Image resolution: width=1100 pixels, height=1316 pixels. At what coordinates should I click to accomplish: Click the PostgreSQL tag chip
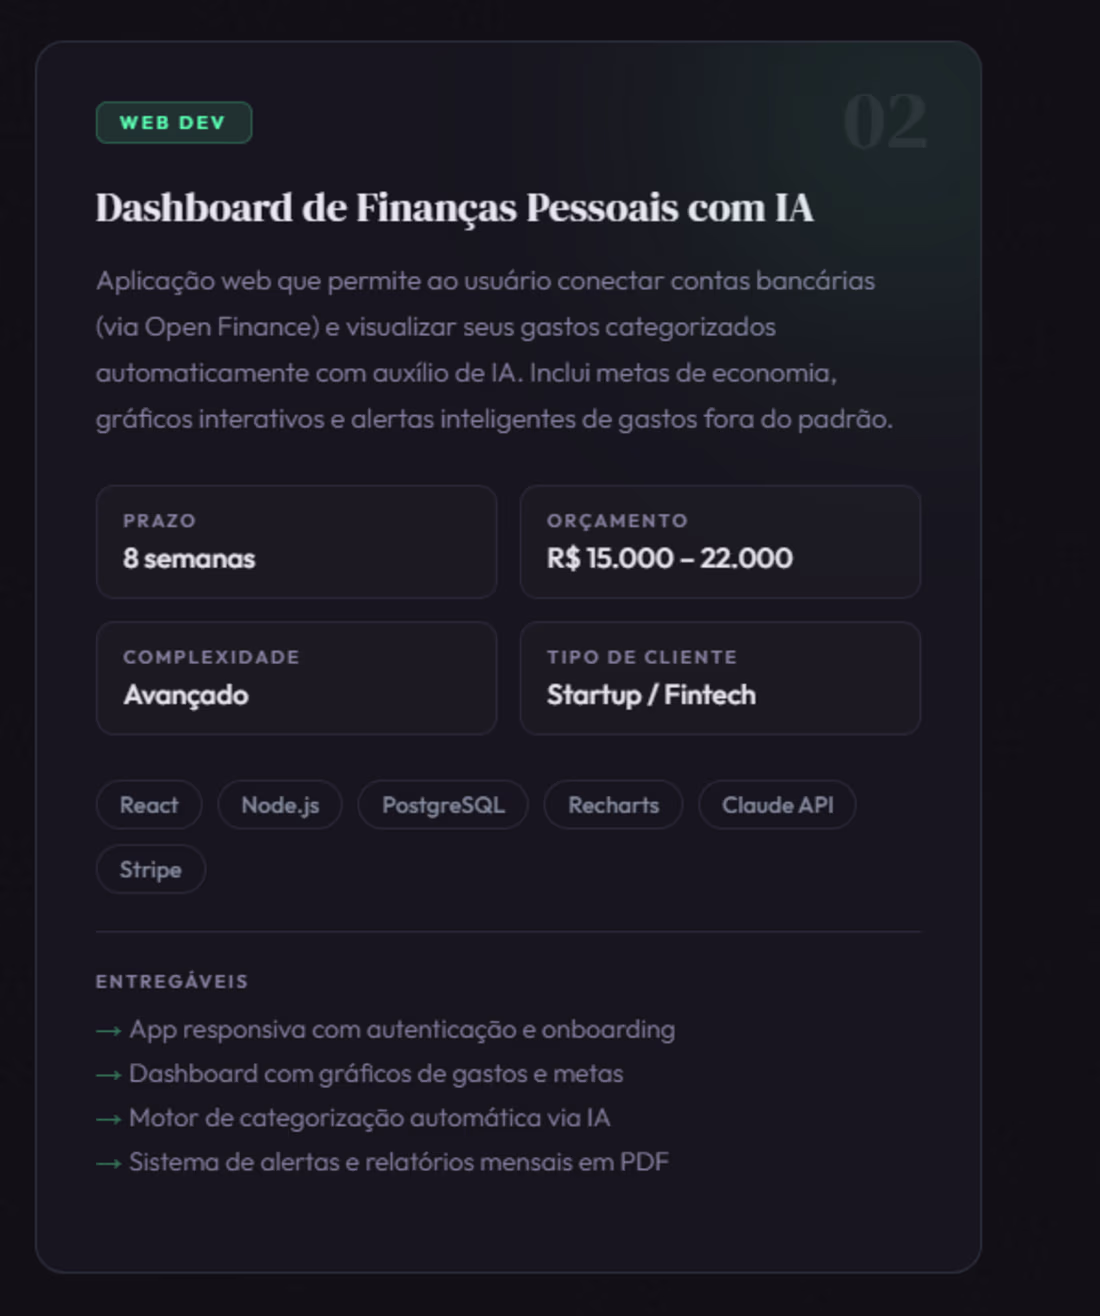[x=443, y=805]
